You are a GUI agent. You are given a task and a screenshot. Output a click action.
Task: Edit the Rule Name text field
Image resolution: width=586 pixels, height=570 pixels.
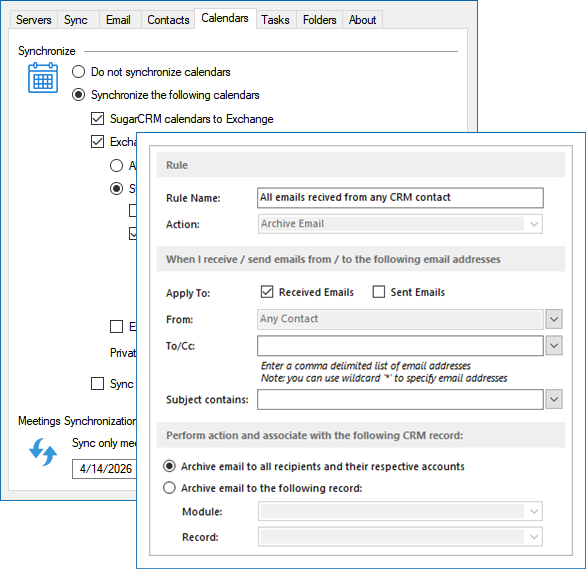[400, 198]
